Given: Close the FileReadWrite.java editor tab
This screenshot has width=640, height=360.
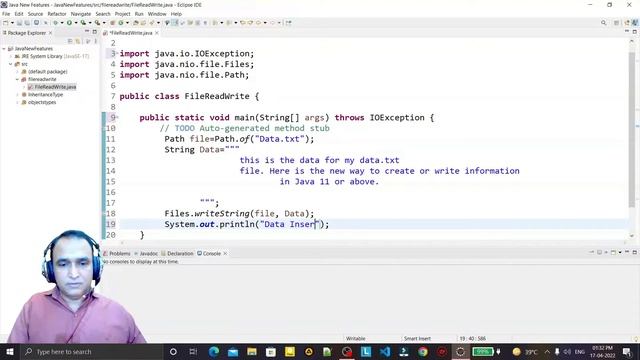Looking at the screenshot, I should coord(157,33).
